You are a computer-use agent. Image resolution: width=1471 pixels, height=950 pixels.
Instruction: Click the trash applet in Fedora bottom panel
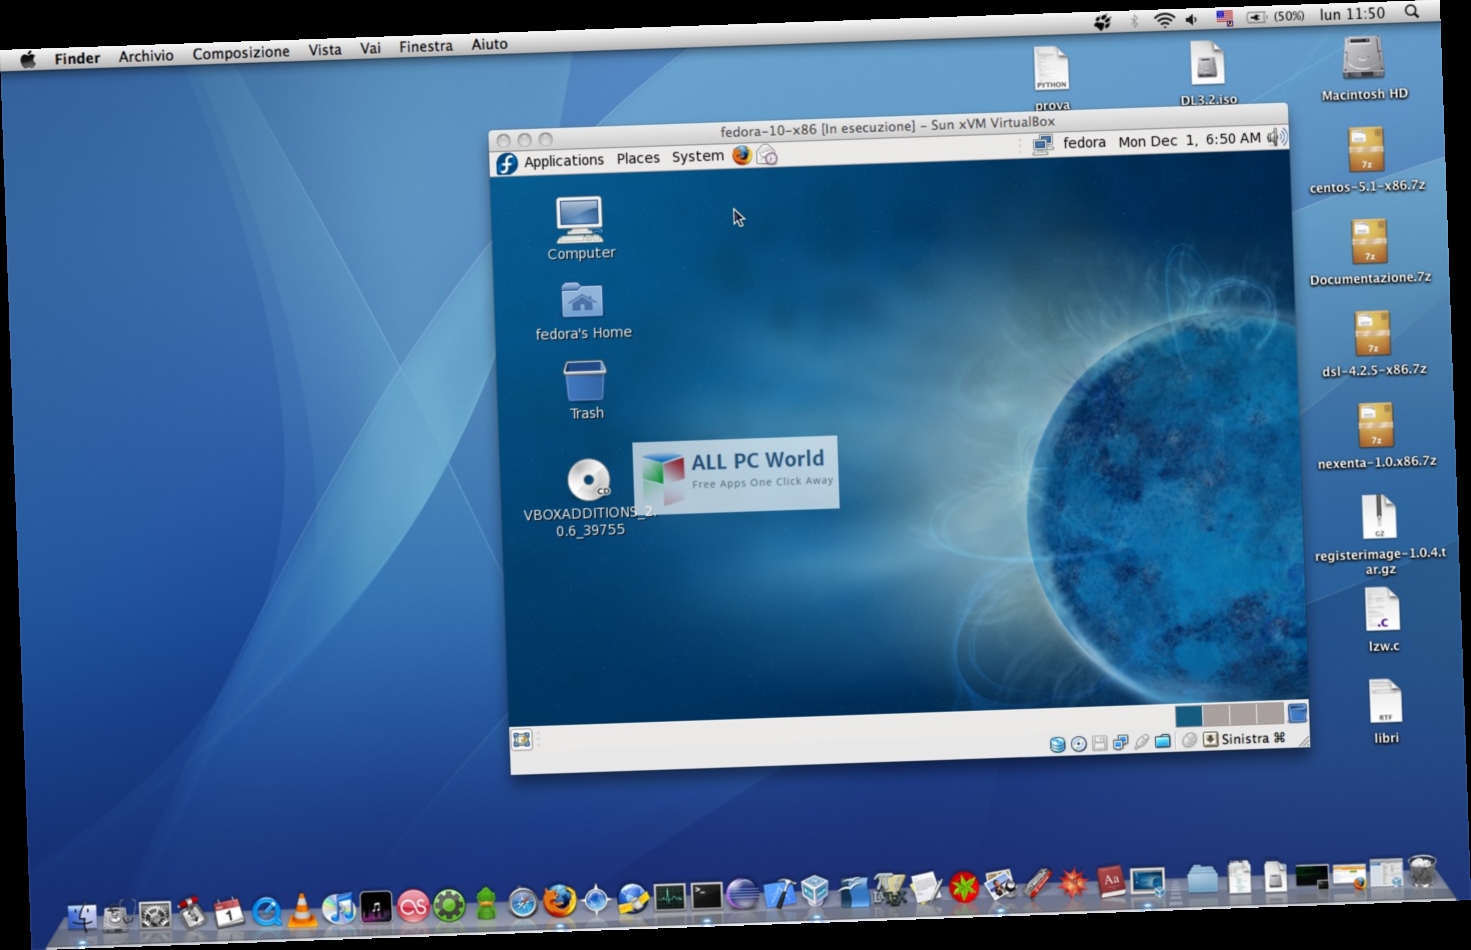click(1297, 713)
